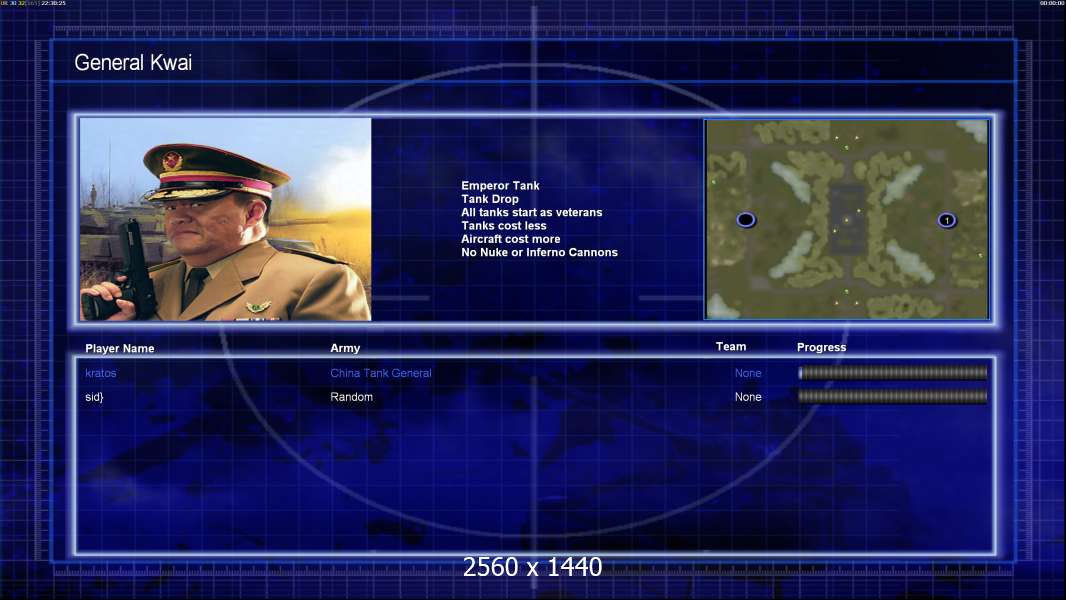
Task: Select player name kratos
Action: pos(101,373)
